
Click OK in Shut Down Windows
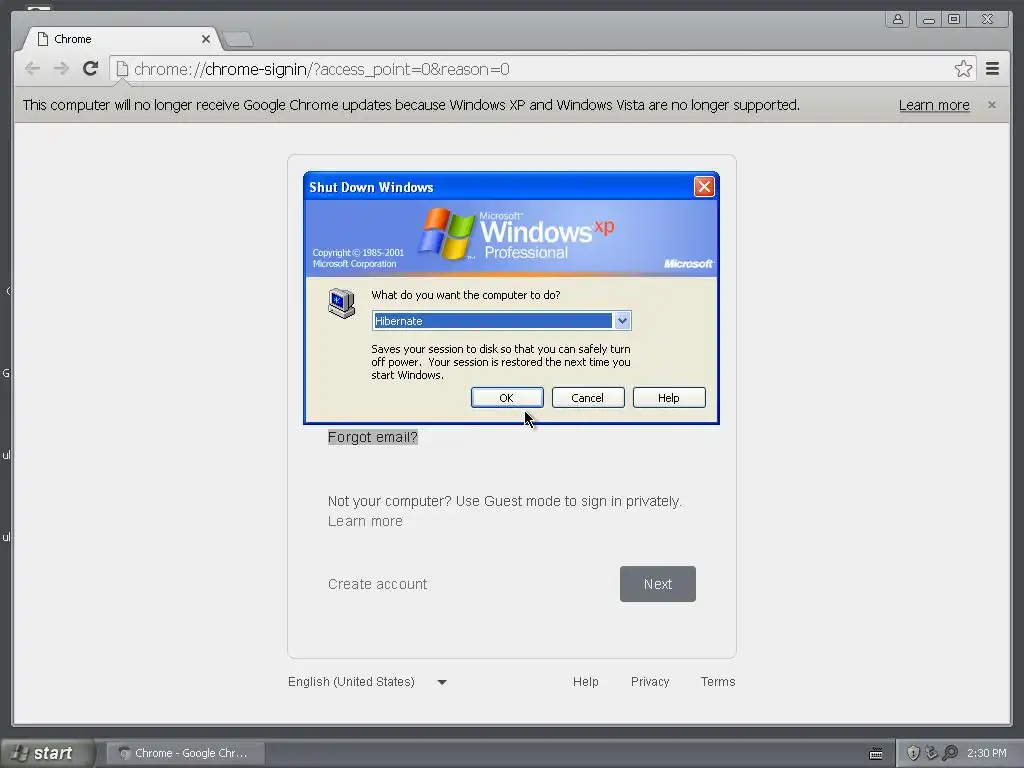[x=507, y=398]
